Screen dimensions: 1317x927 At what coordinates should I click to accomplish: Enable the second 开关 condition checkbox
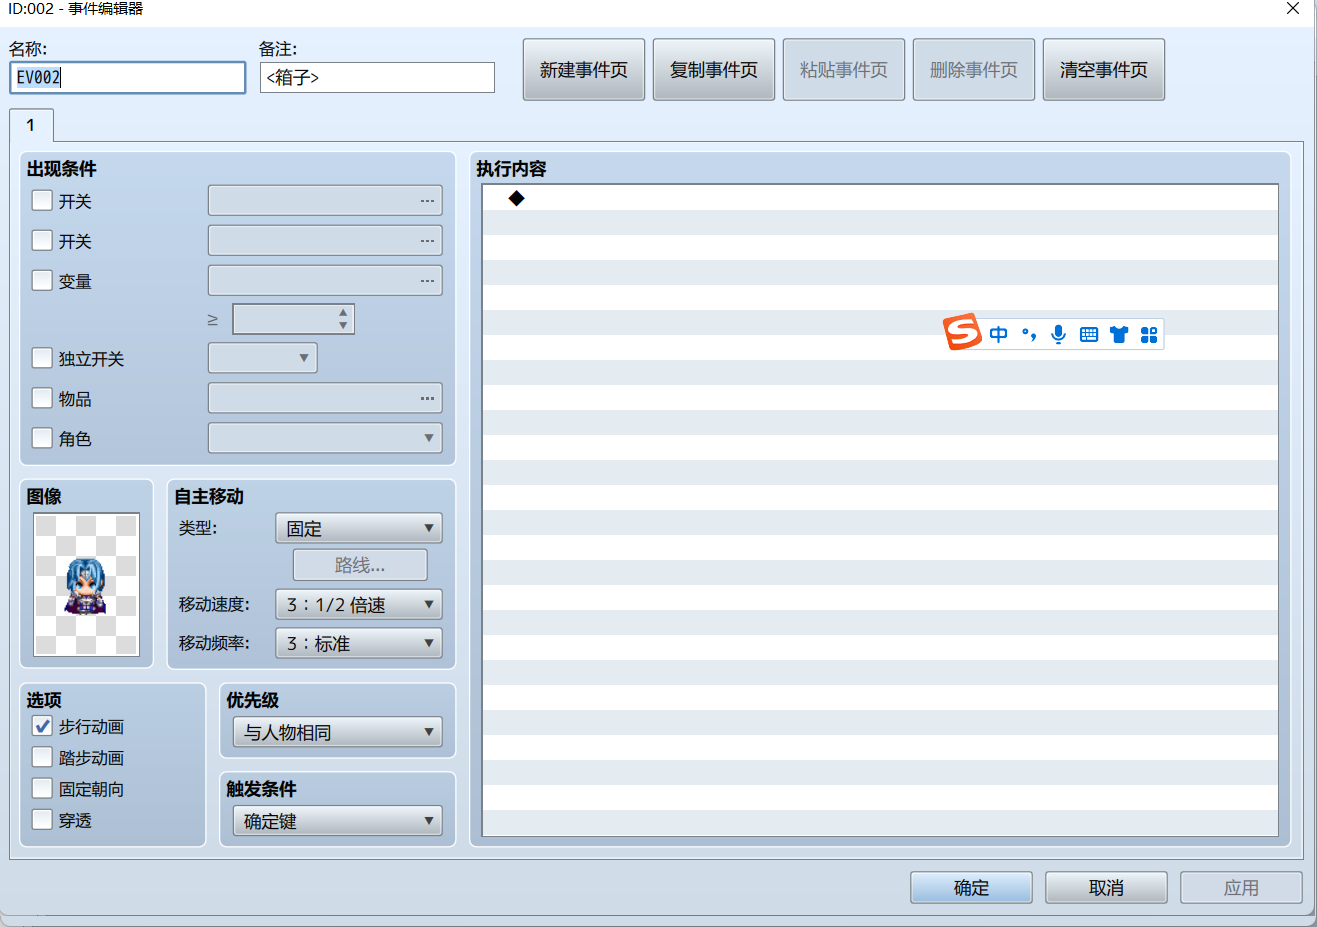point(42,240)
